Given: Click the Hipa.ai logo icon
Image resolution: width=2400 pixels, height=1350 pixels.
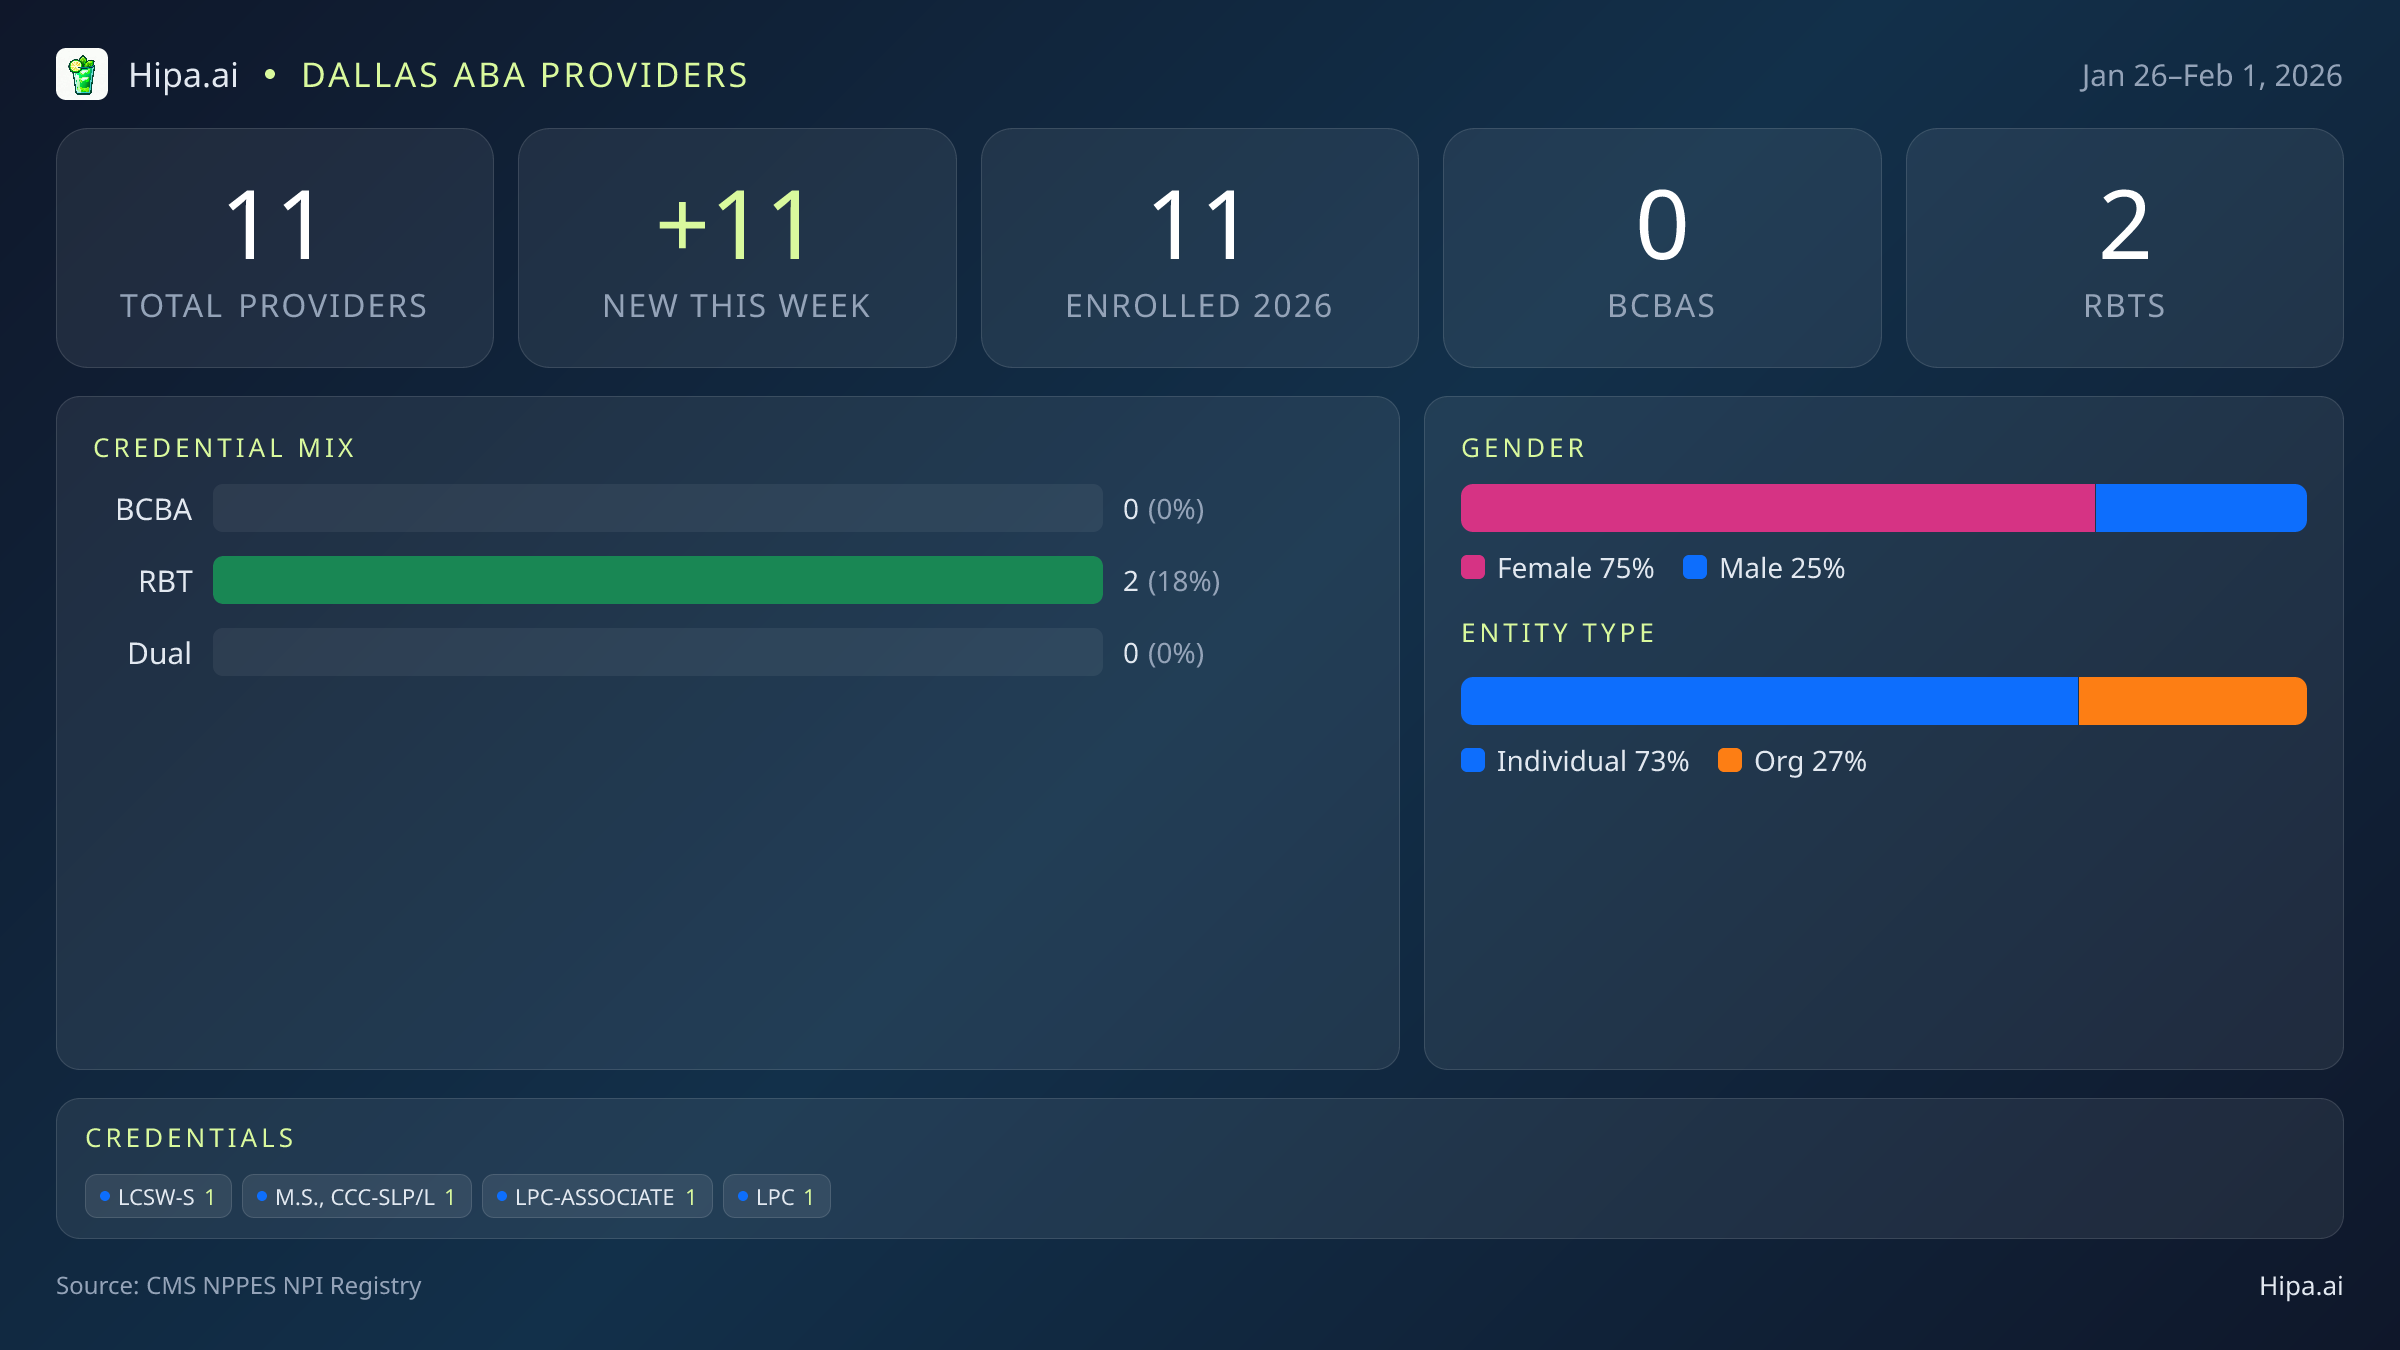Looking at the screenshot, I should tap(82, 74).
